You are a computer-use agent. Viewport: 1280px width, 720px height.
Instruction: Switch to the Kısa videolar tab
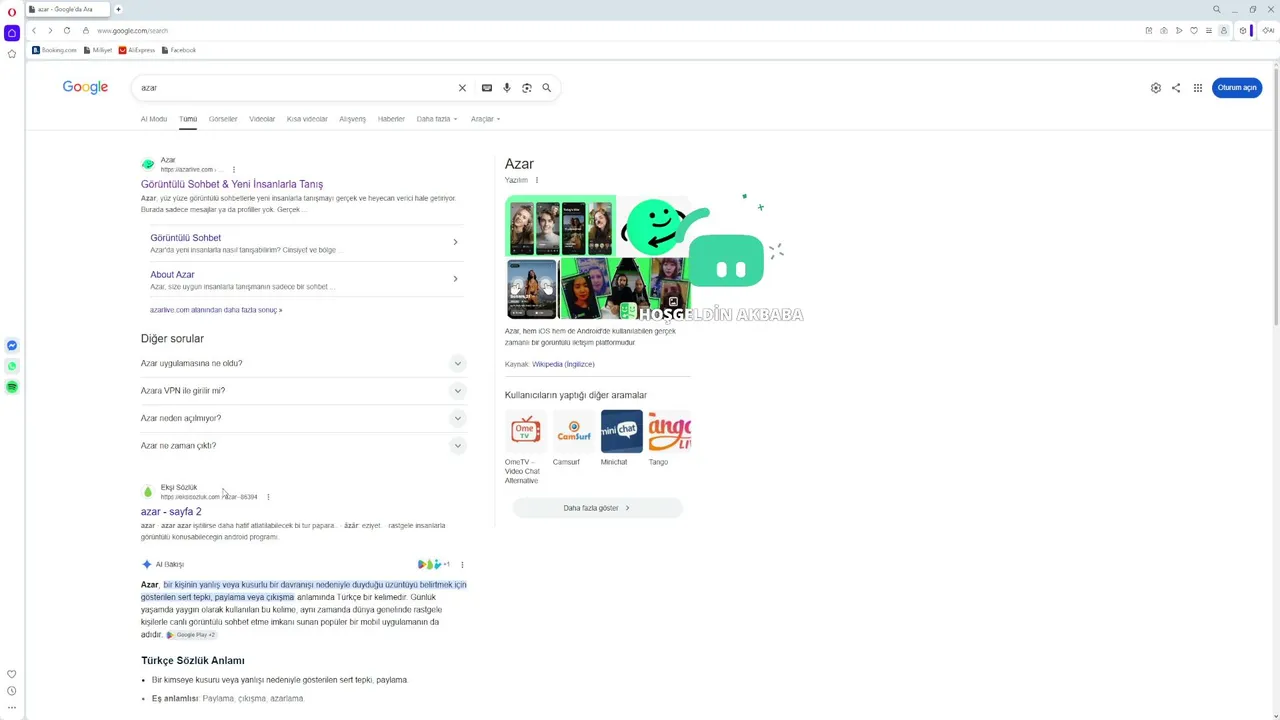click(307, 119)
